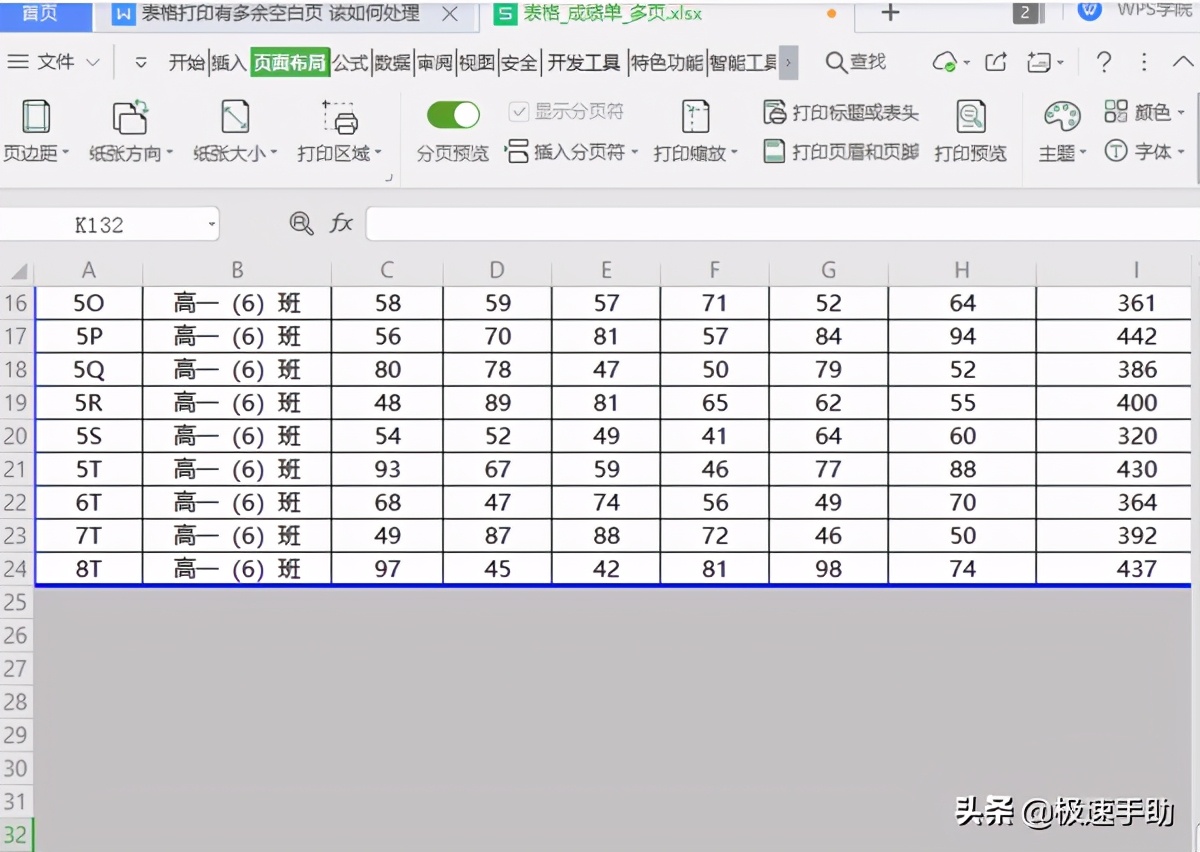Enable the 显示分页符 checkbox
Screen dimensions: 1200x852
[521, 111]
